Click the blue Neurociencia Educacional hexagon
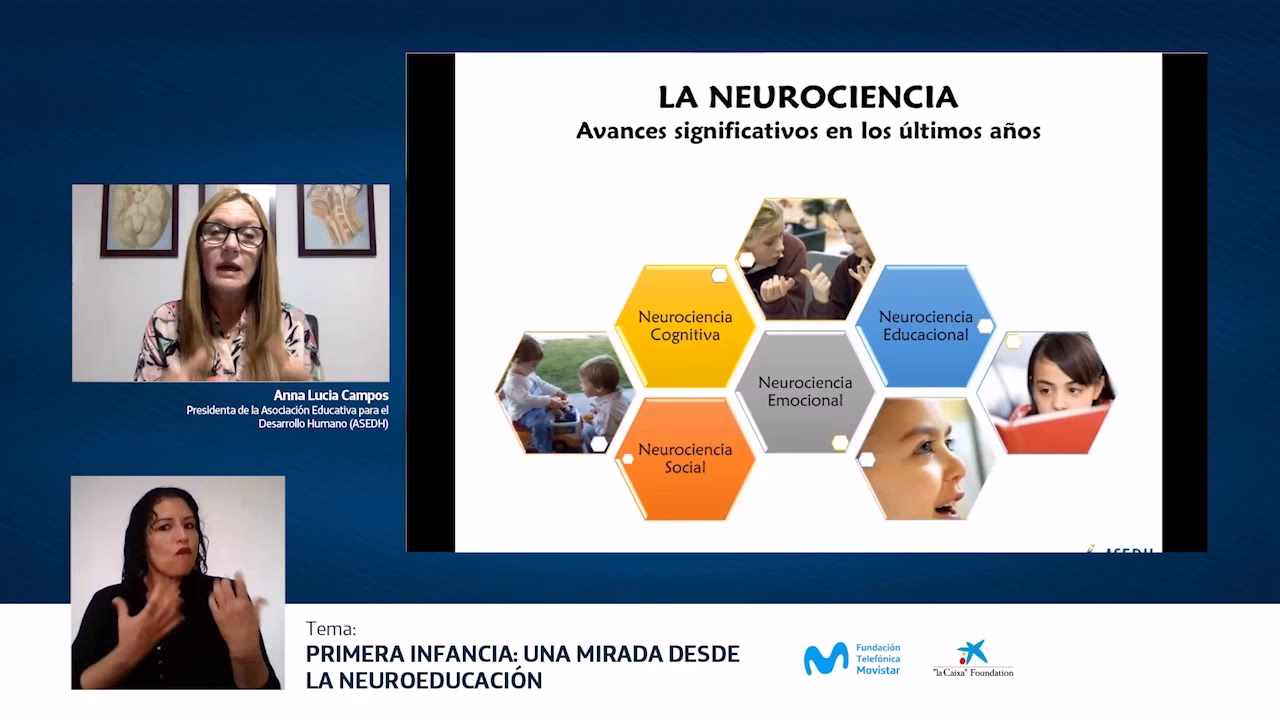The height and width of the screenshot is (720, 1280). tap(925, 323)
